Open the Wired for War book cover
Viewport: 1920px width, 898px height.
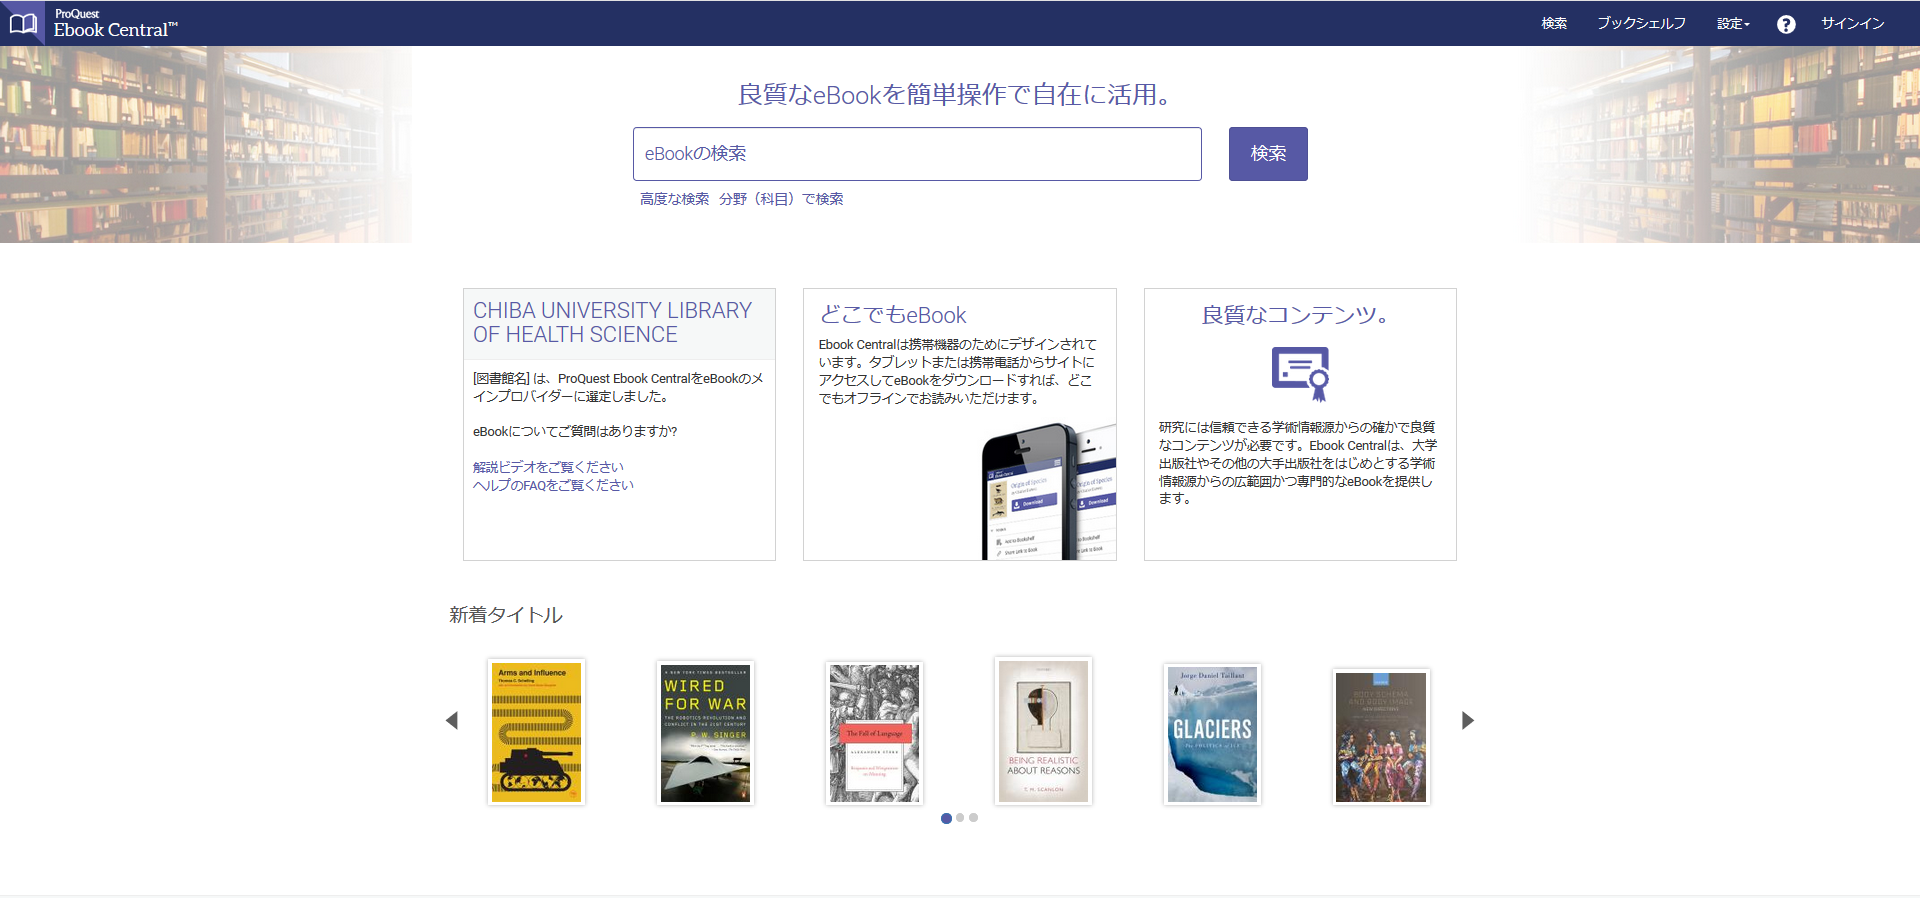click(705, 733)
